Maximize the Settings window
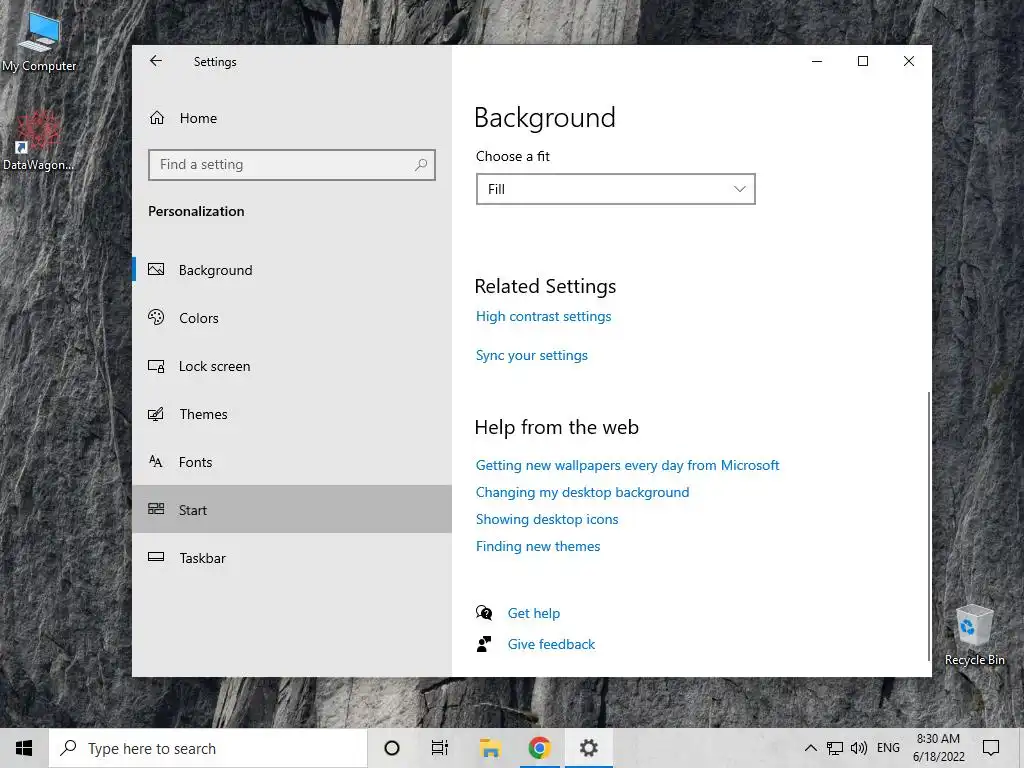The width and height of the screenshot is (1024, 768). coord(863,61)
